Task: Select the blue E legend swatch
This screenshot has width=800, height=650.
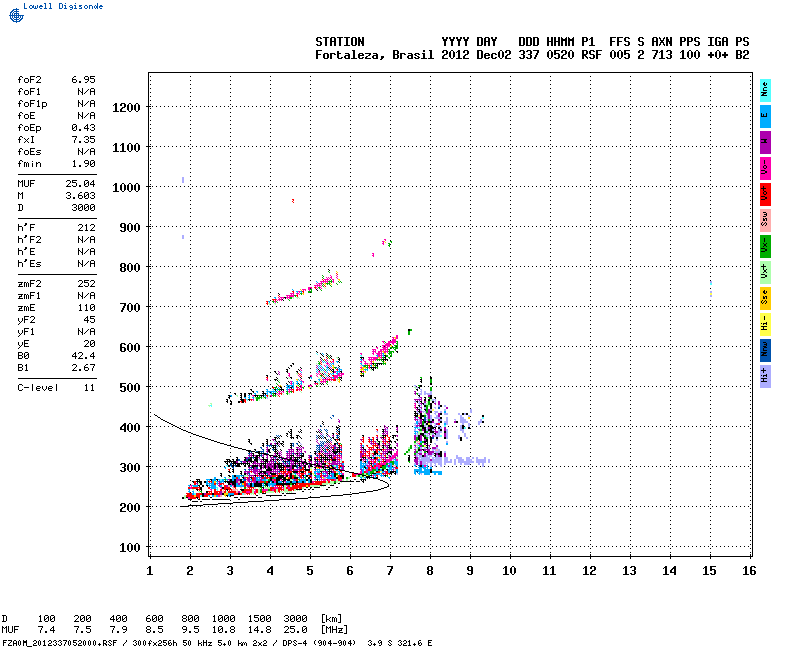Action: (765, 116)
